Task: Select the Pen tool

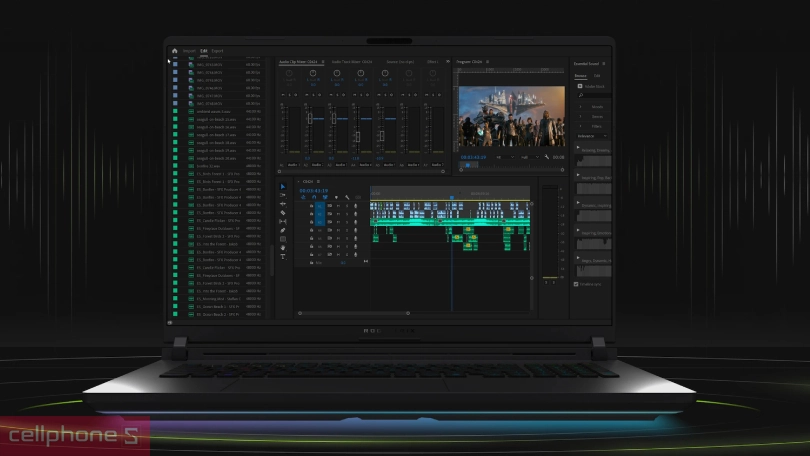Action: click(283, 230)
